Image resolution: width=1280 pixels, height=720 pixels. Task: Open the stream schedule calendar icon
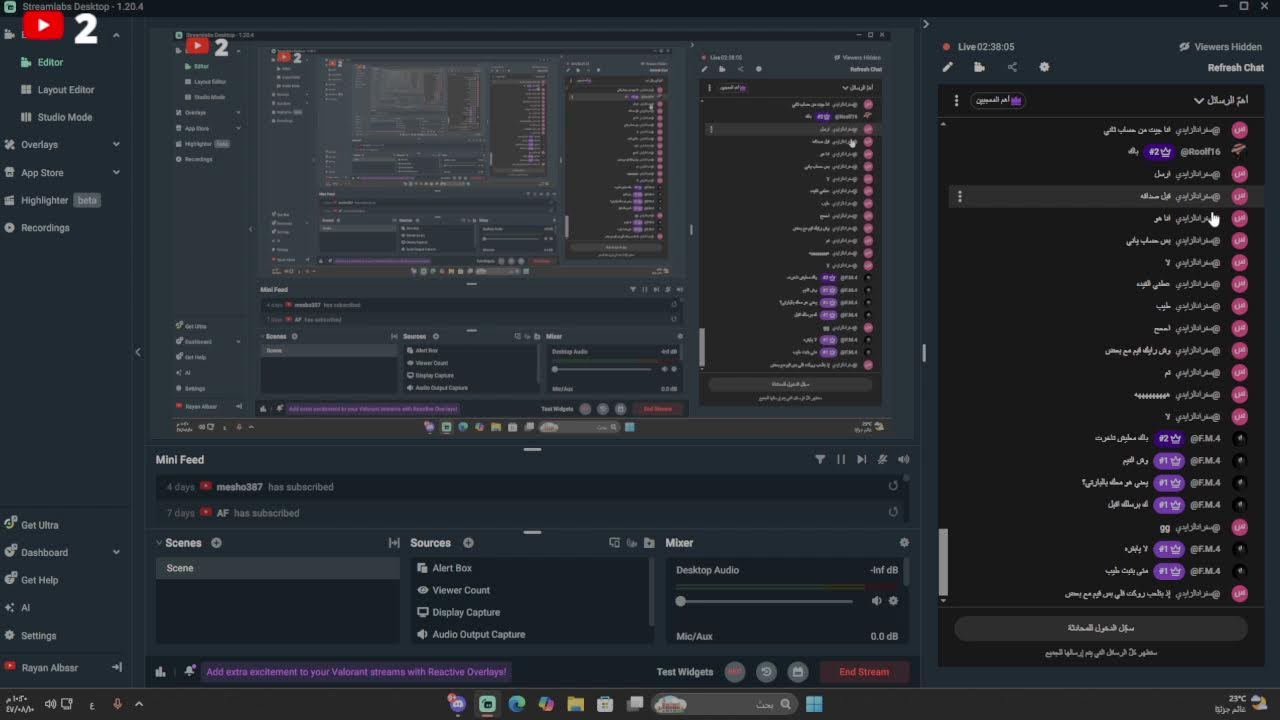pyautogui.click(x=797, y=672)
